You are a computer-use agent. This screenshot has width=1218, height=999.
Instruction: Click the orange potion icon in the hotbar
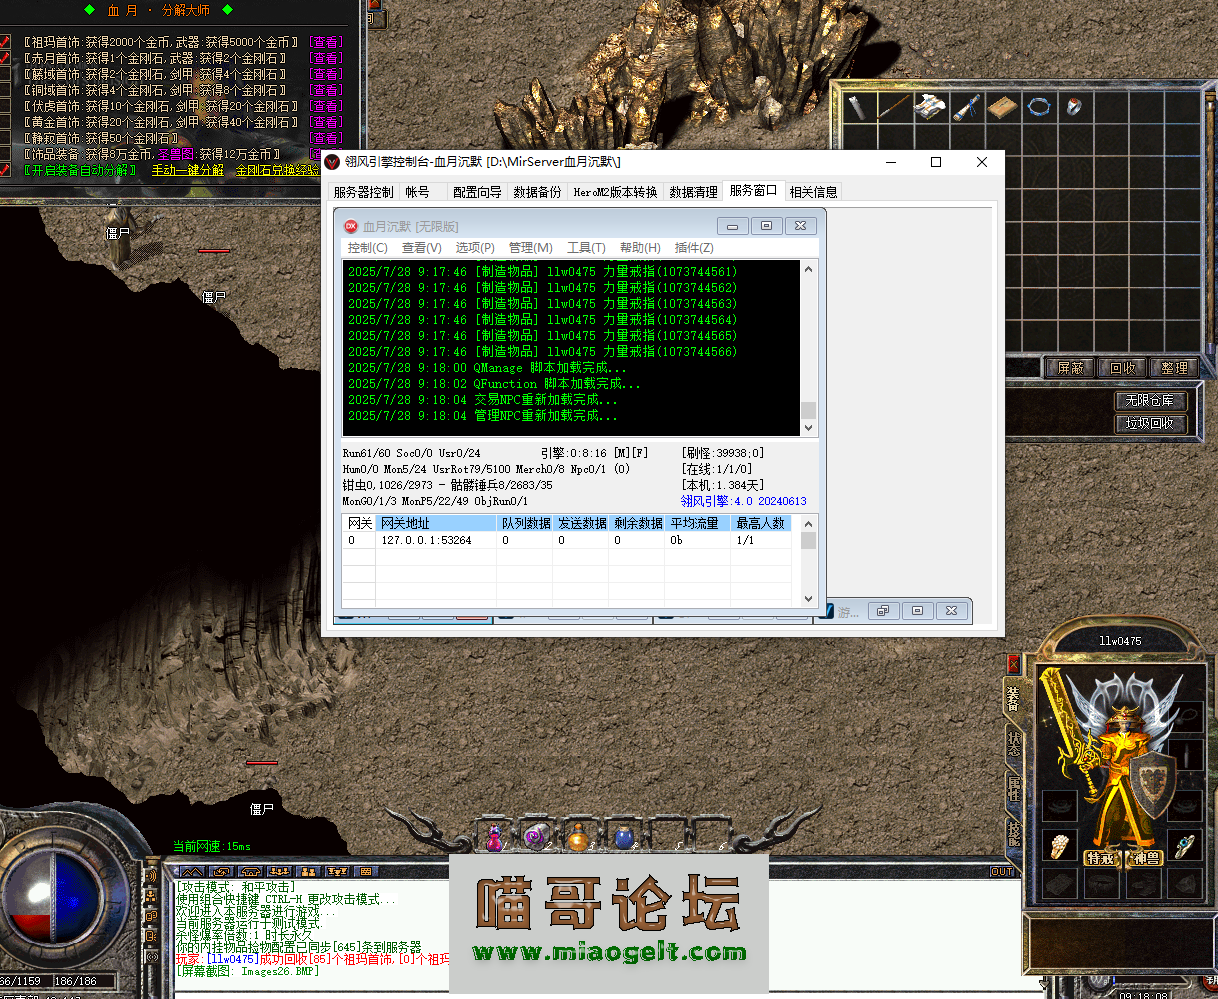click(x=577, y=845)
